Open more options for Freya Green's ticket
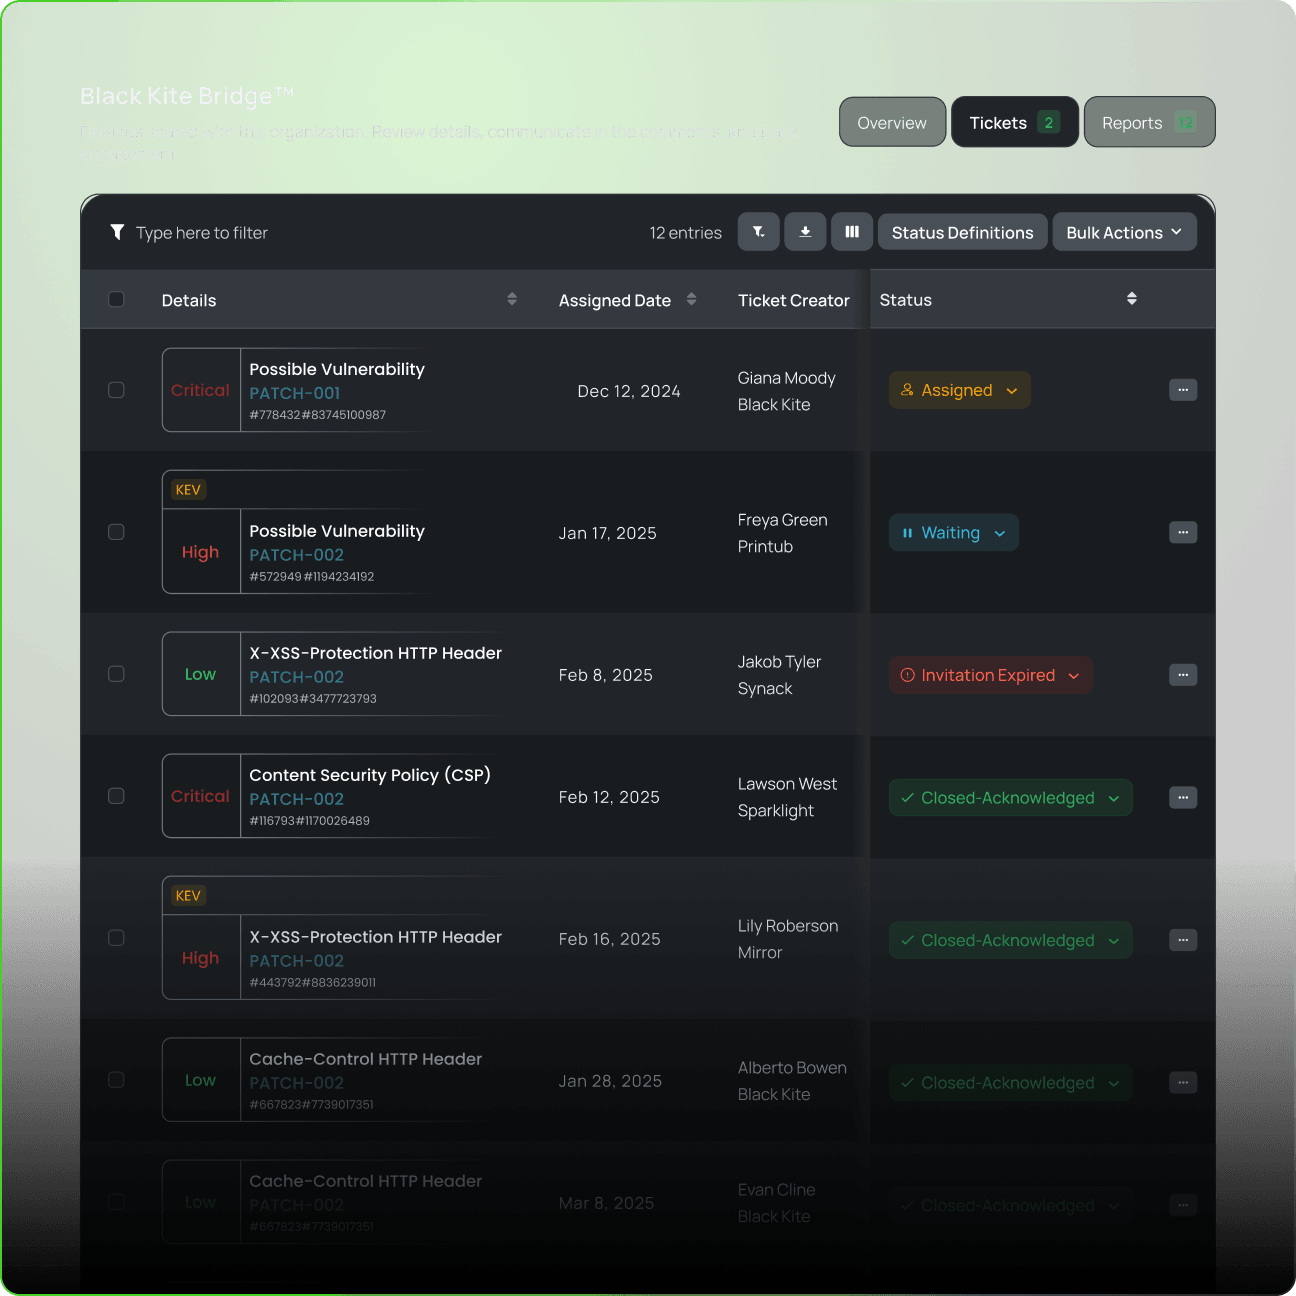The width and height of the screenshot is (1296, 1296). (1183, 533)
